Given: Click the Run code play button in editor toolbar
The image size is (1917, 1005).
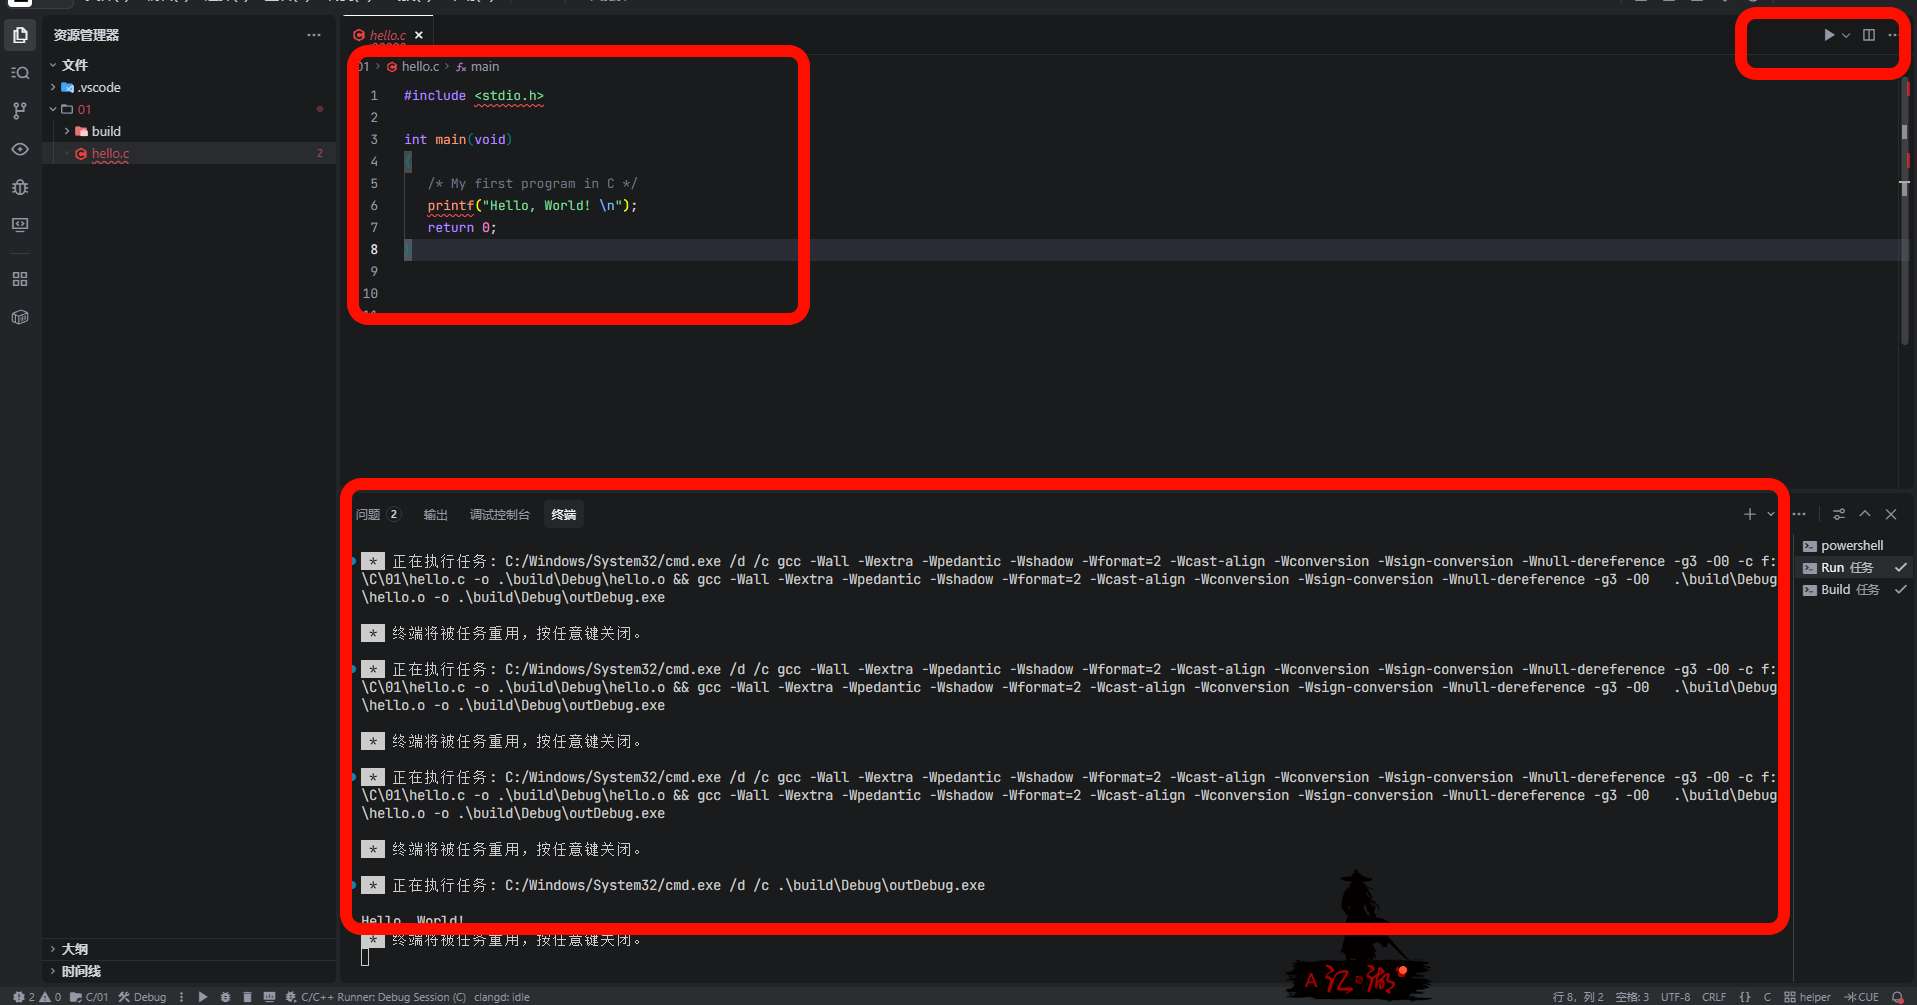Looking at the screenshot, I should coord(1828,35).
